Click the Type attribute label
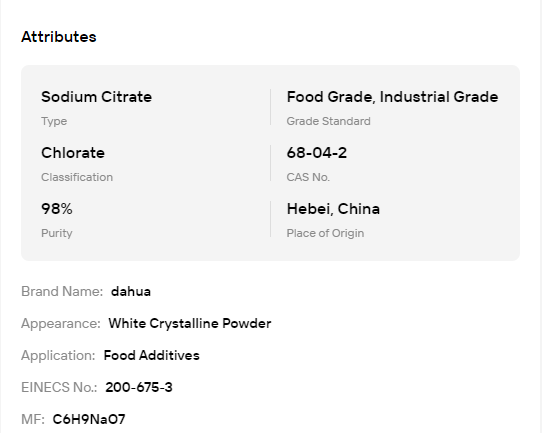Screen dimensions: 542x433 (x=54, y=121)
